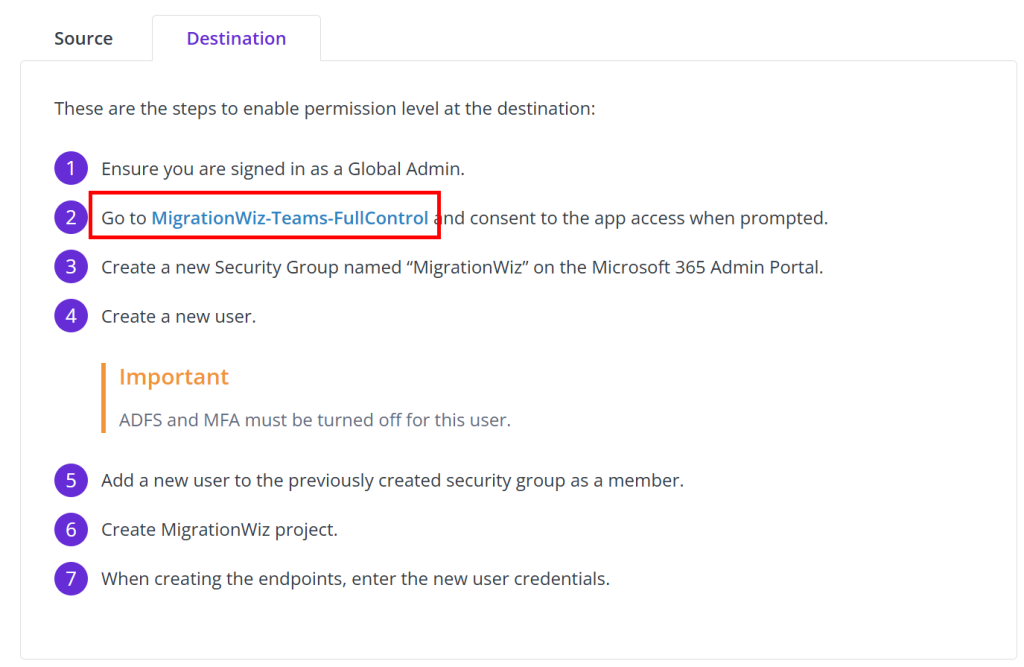Click the 'Create a new user.' step text
Screen dimensions: 1024x667
(178, 316)
